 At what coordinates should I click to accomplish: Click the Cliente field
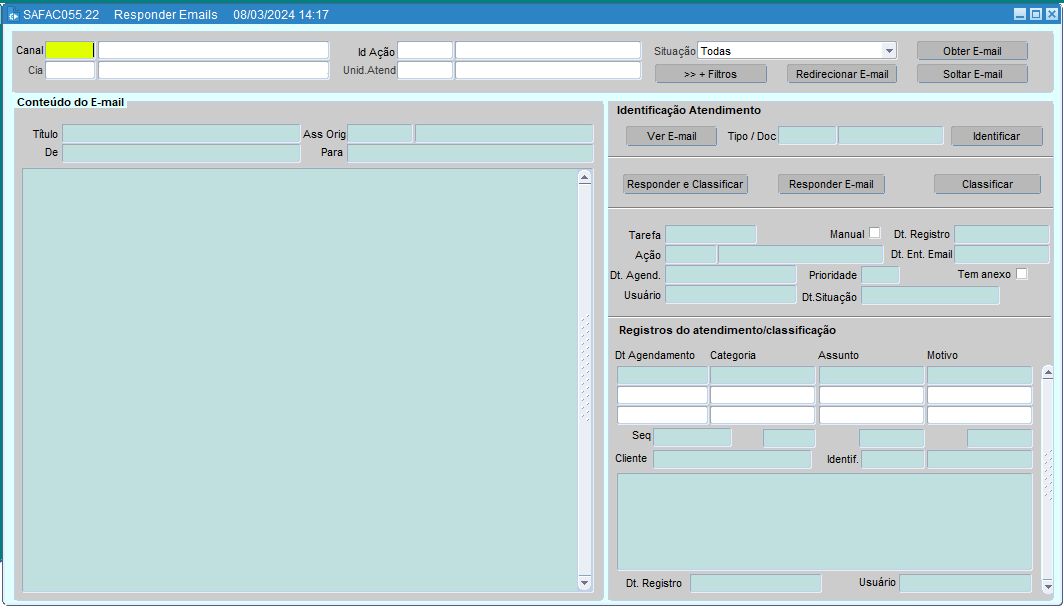(732, 459)
